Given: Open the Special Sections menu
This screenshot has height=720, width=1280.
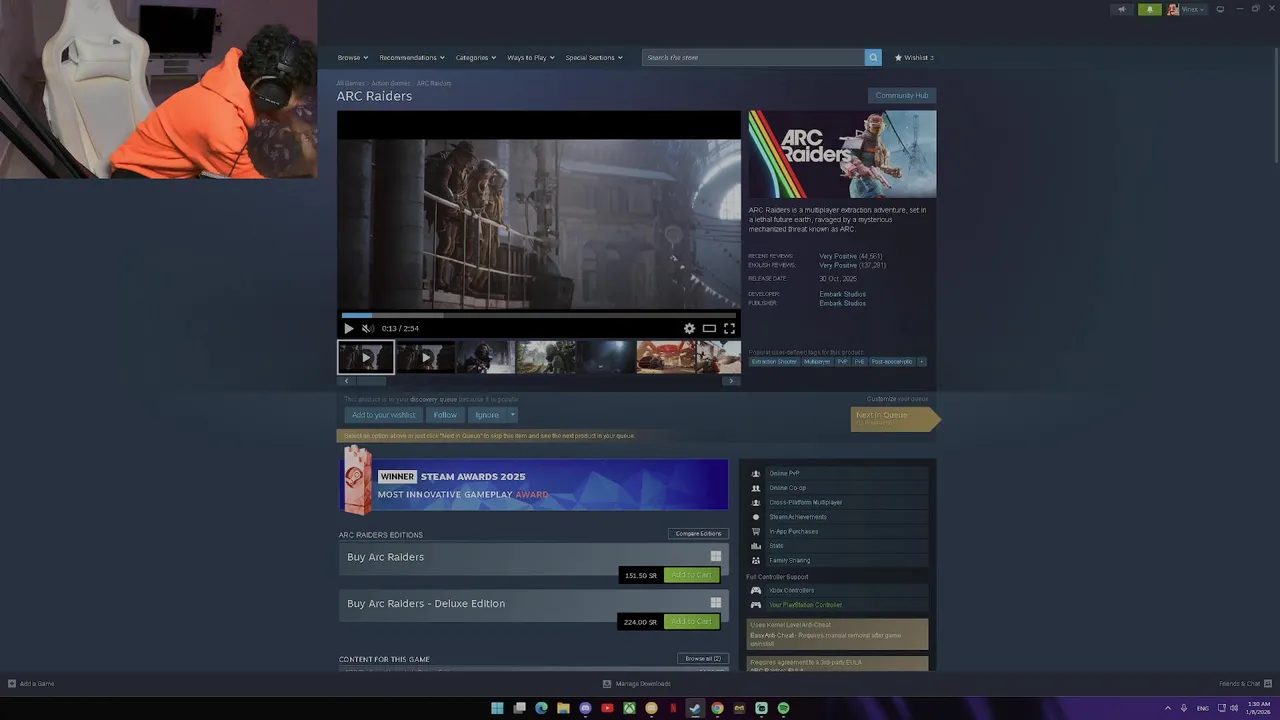Looking at the screenshot, I should pos(594,57).
